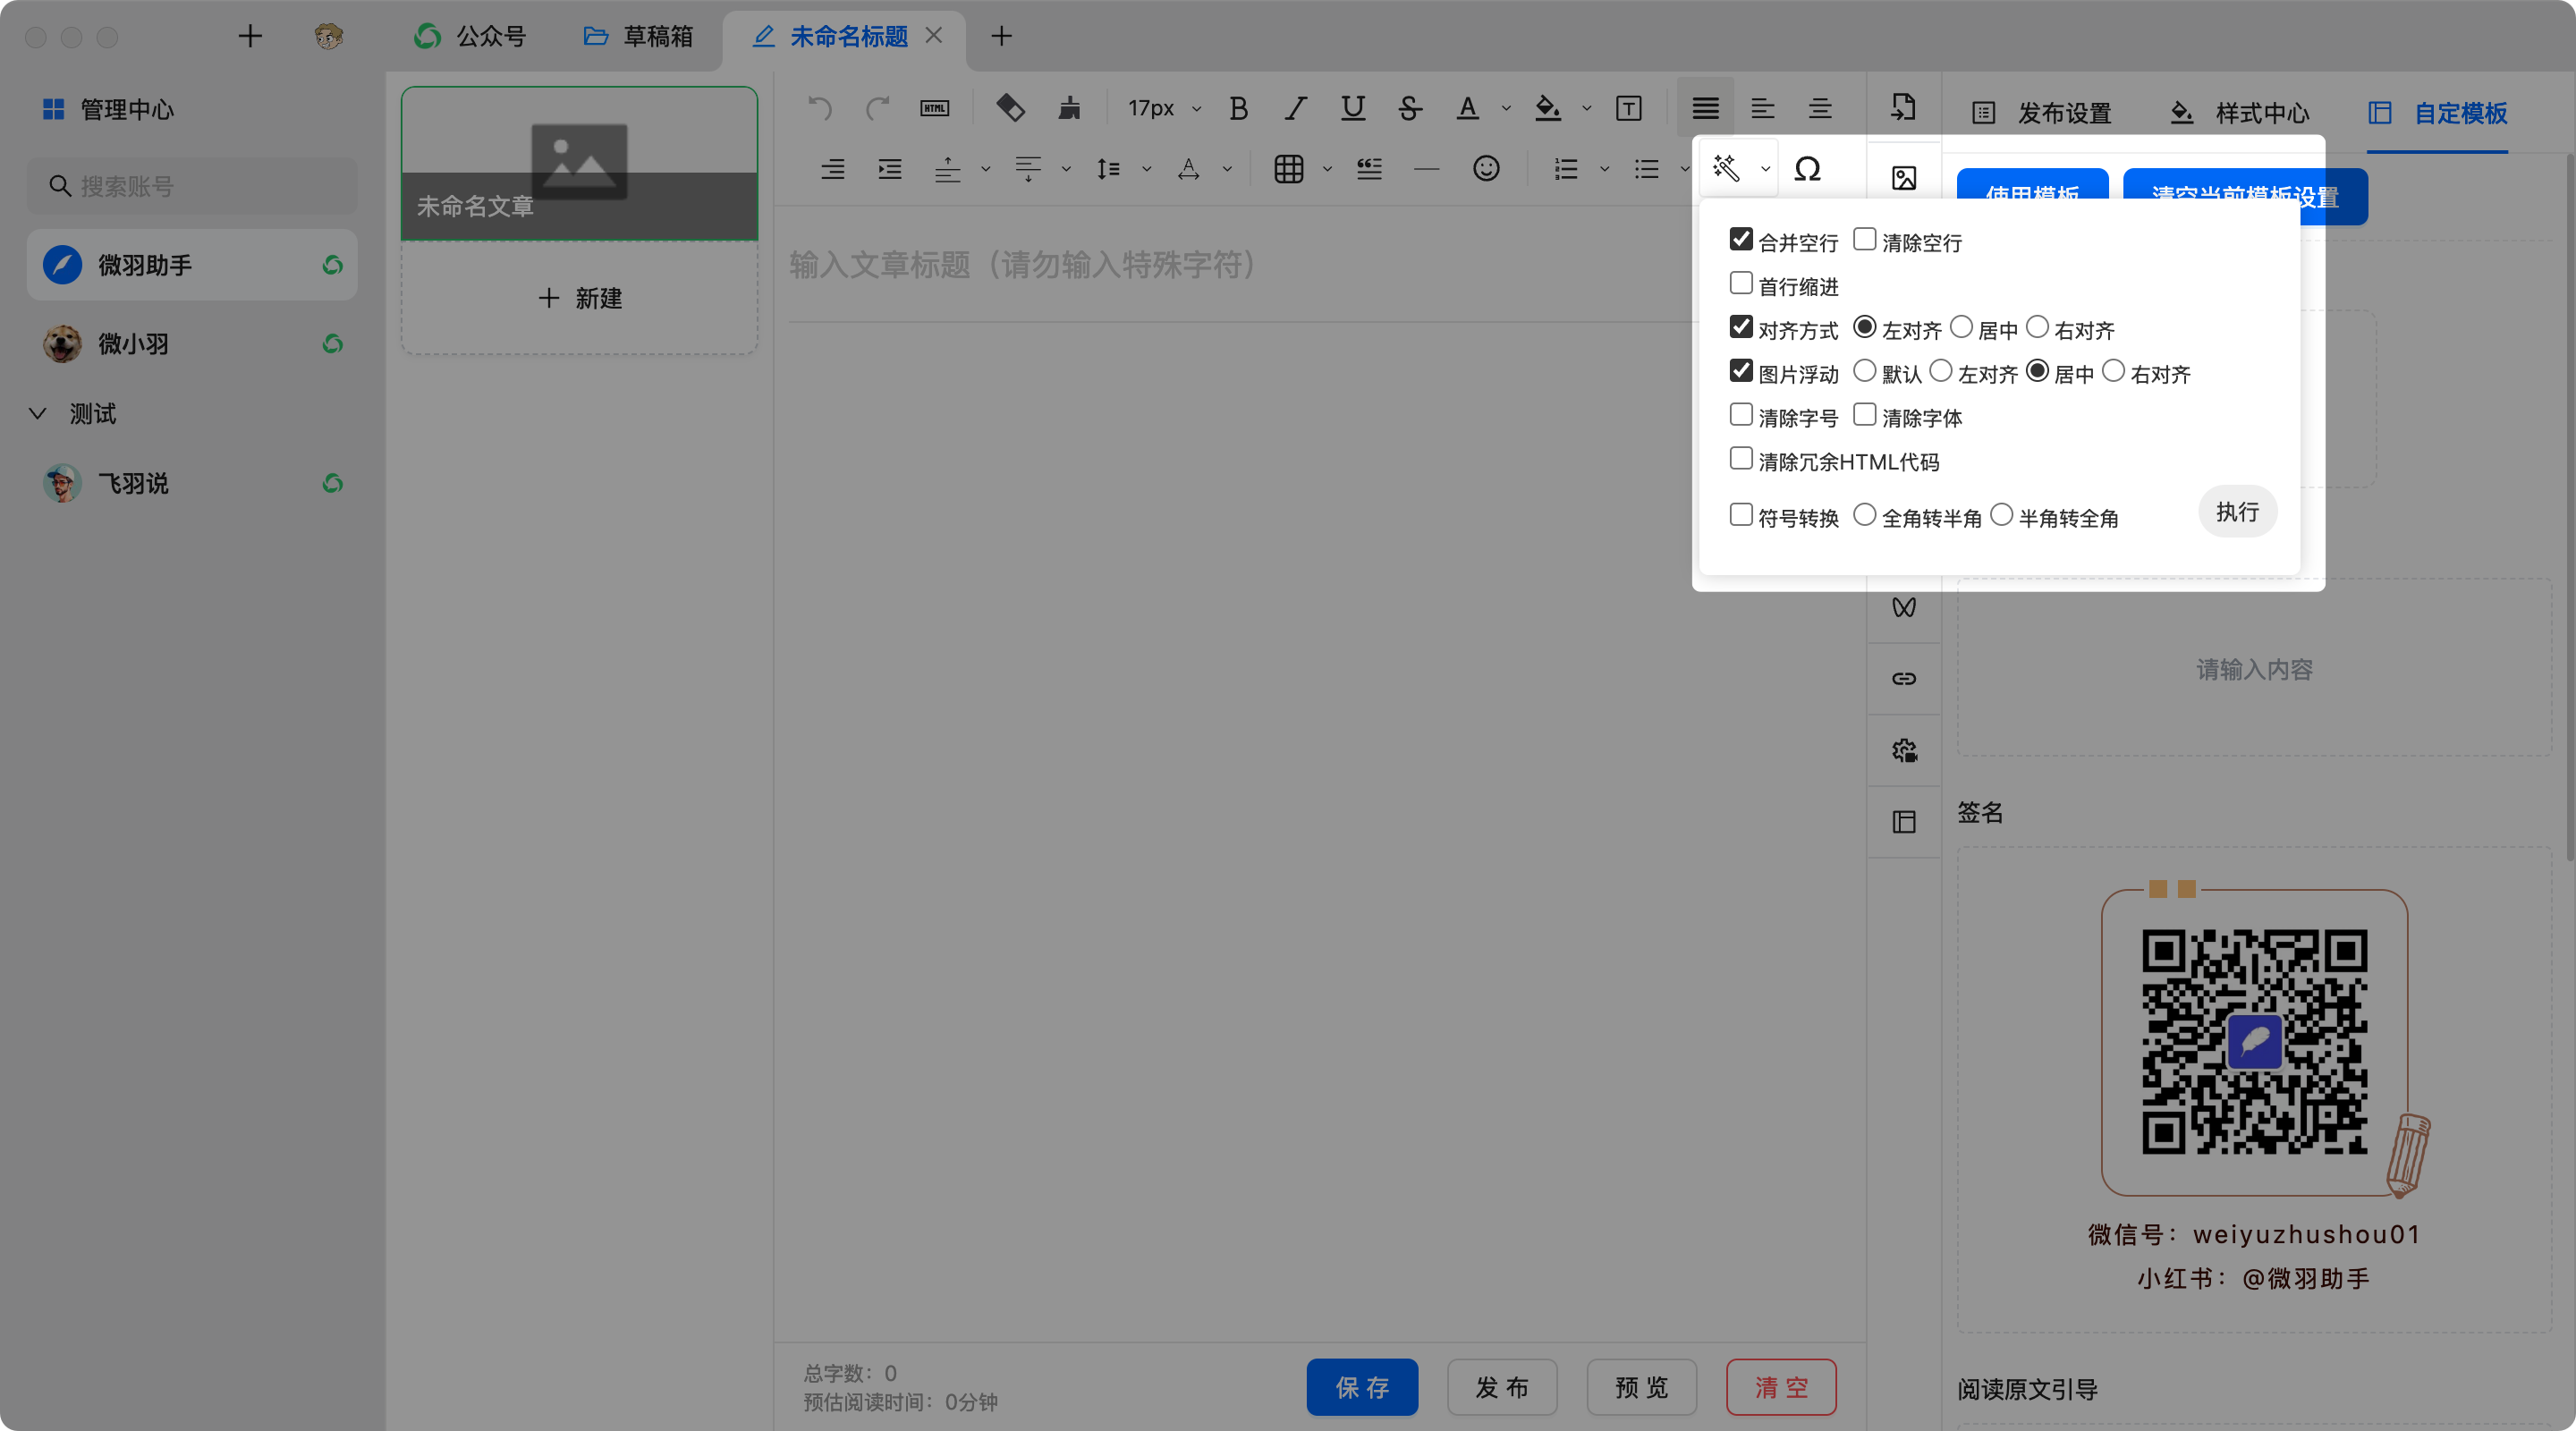Switch to the 公众号 tab
2576x1431 pixels.
pyautogui.click(x=470, y=36)
